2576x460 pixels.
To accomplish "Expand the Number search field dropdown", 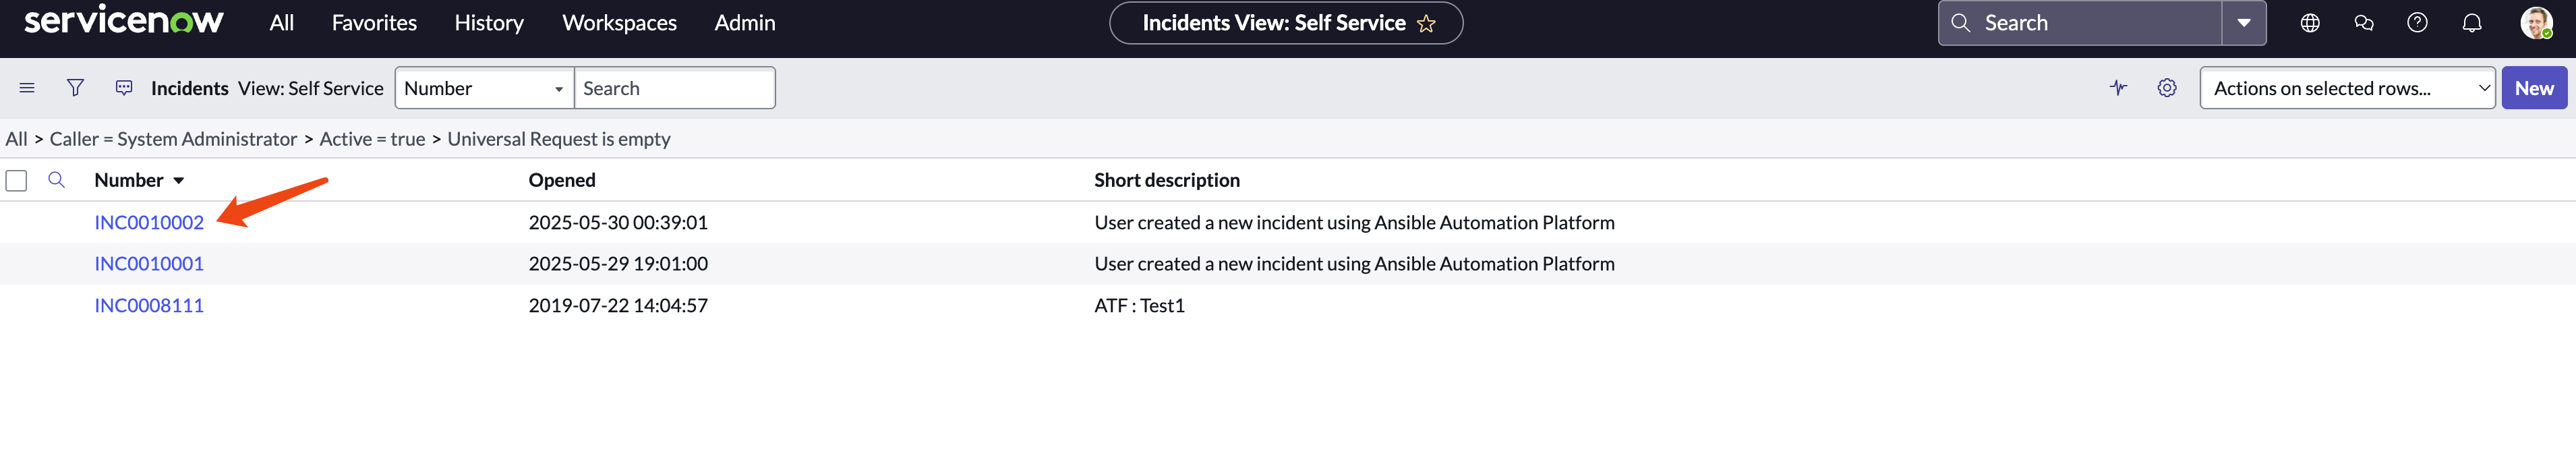I will click(x=485, y=88).
